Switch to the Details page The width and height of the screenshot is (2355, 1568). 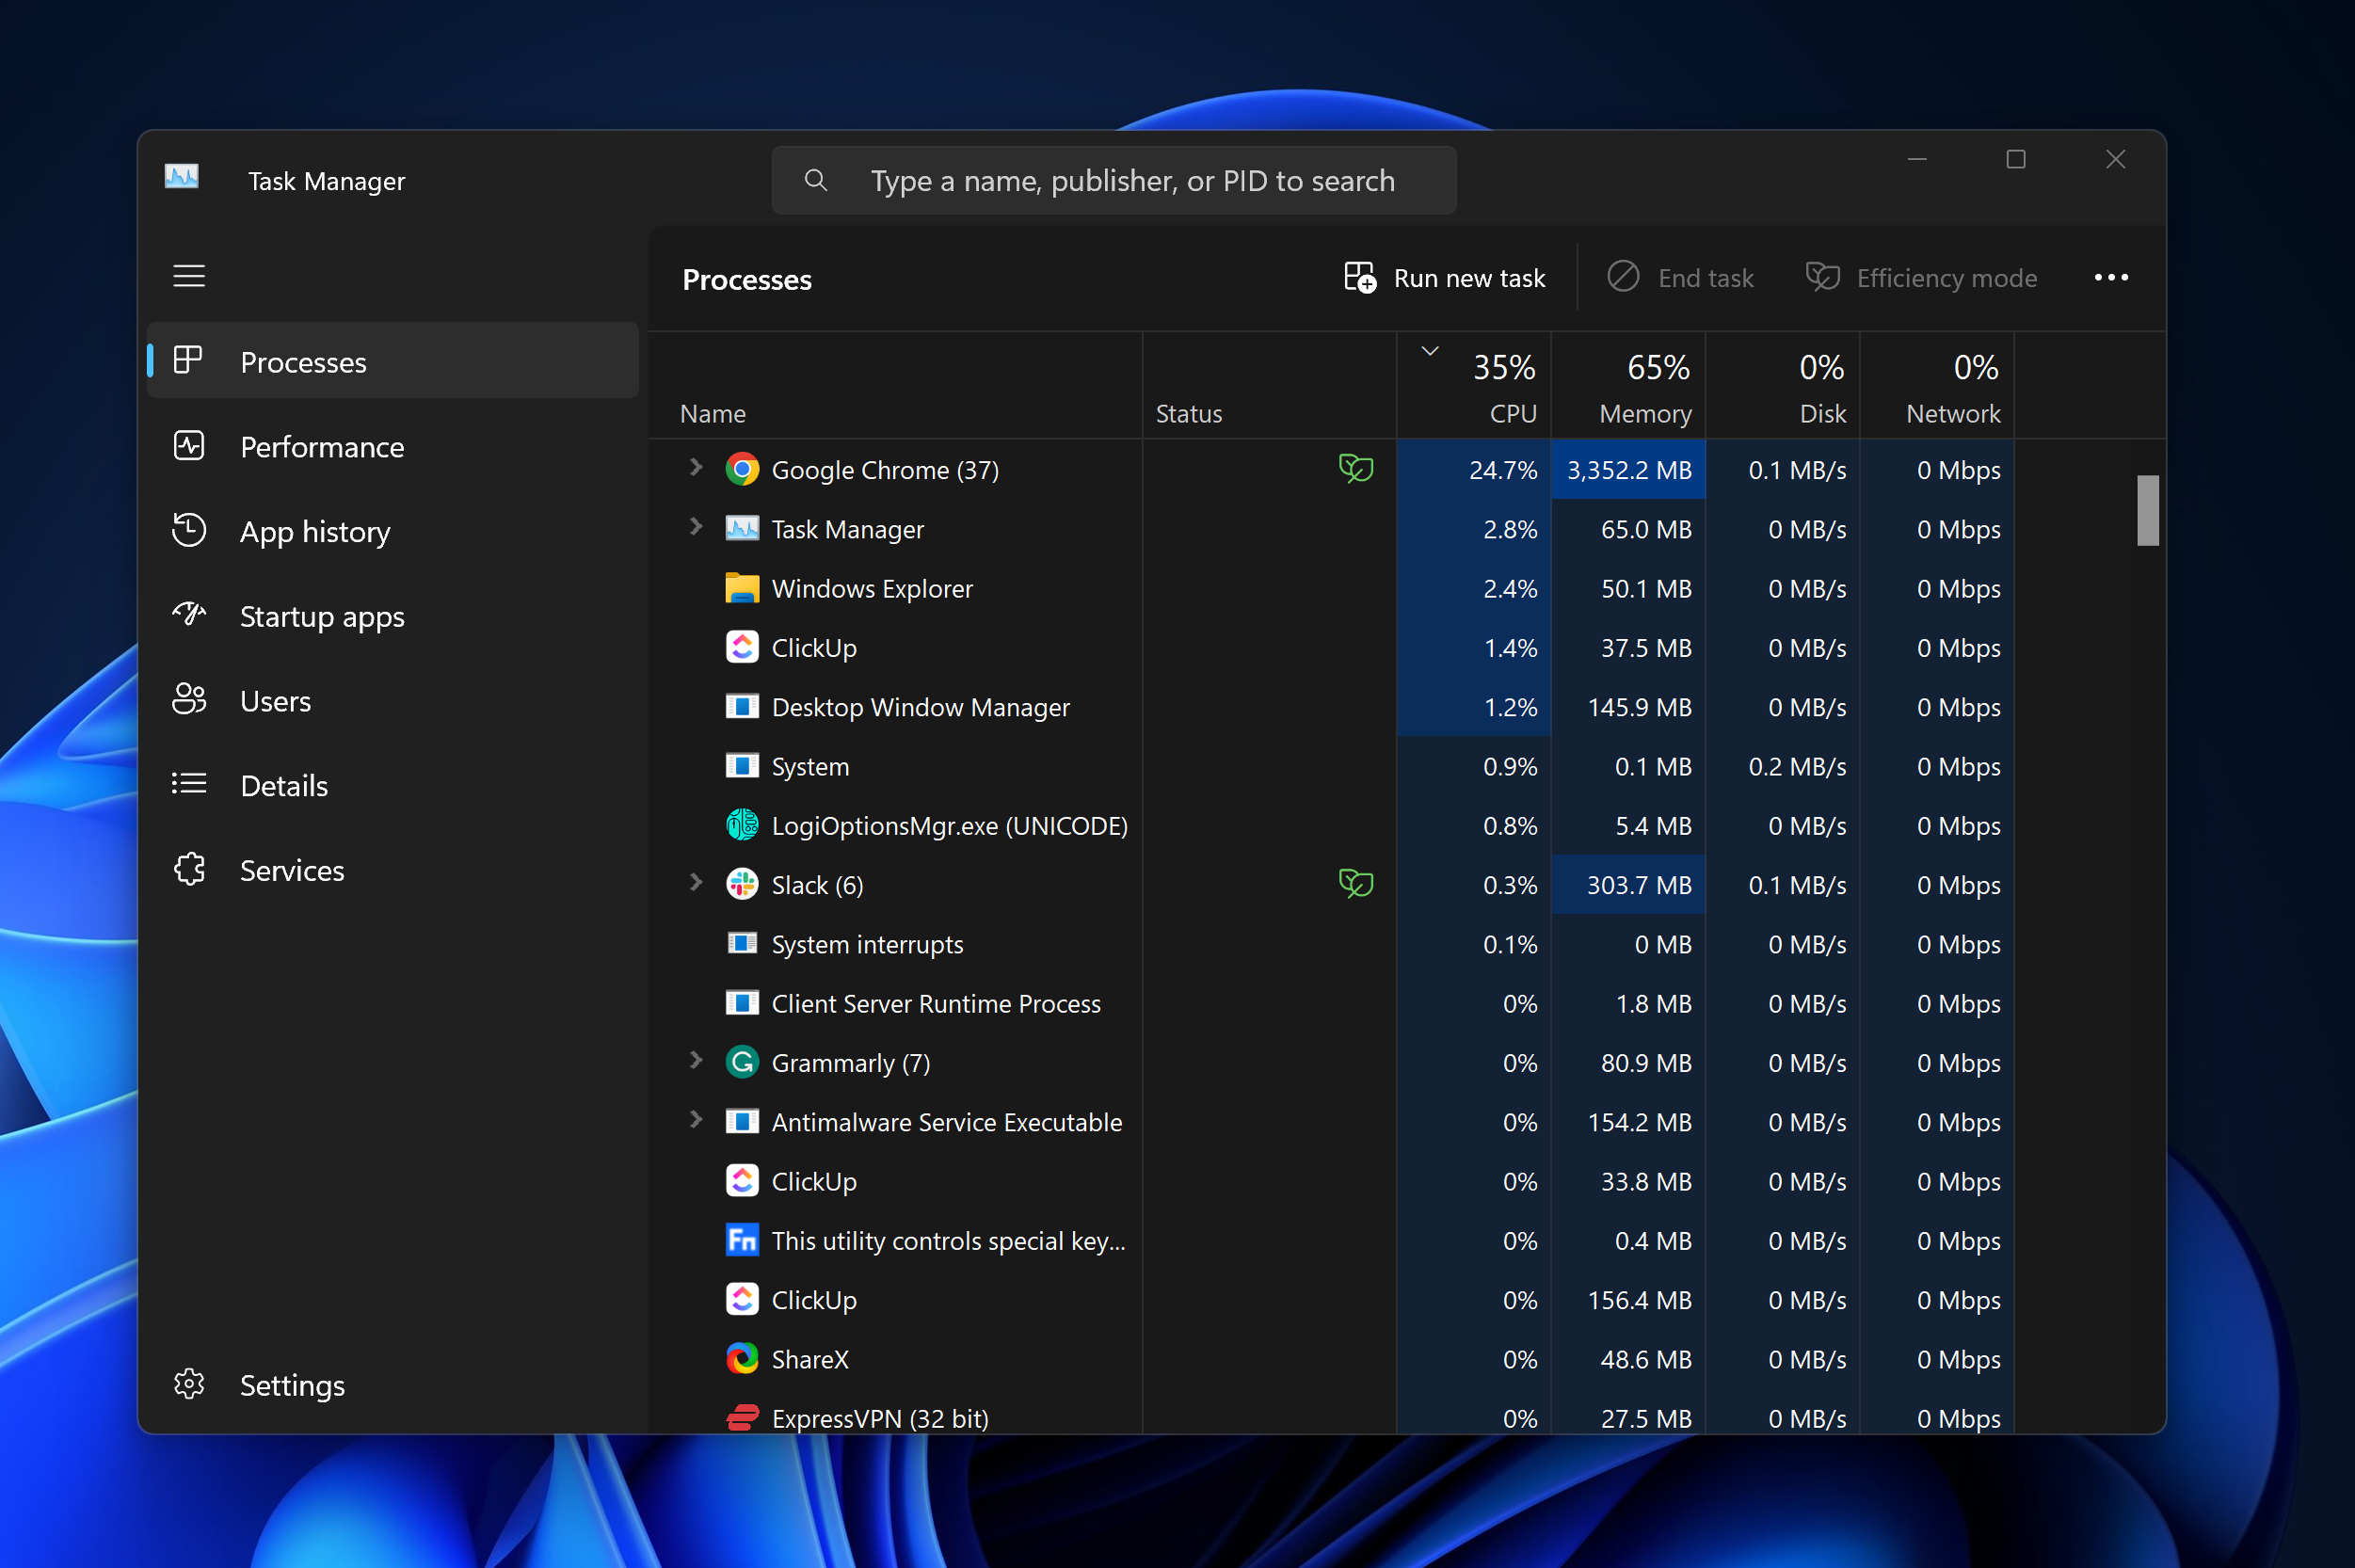point(393,786)
